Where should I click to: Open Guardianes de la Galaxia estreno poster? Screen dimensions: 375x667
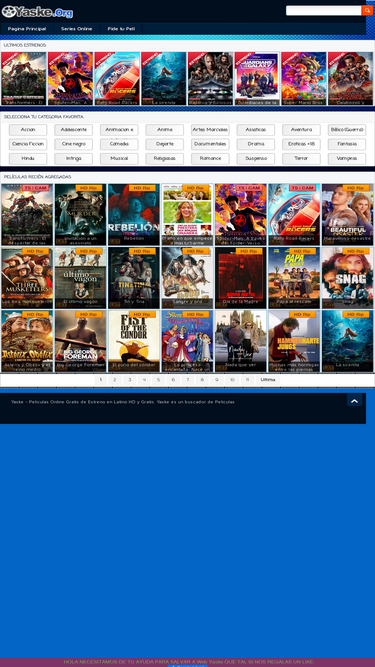[x=257, y=79]
